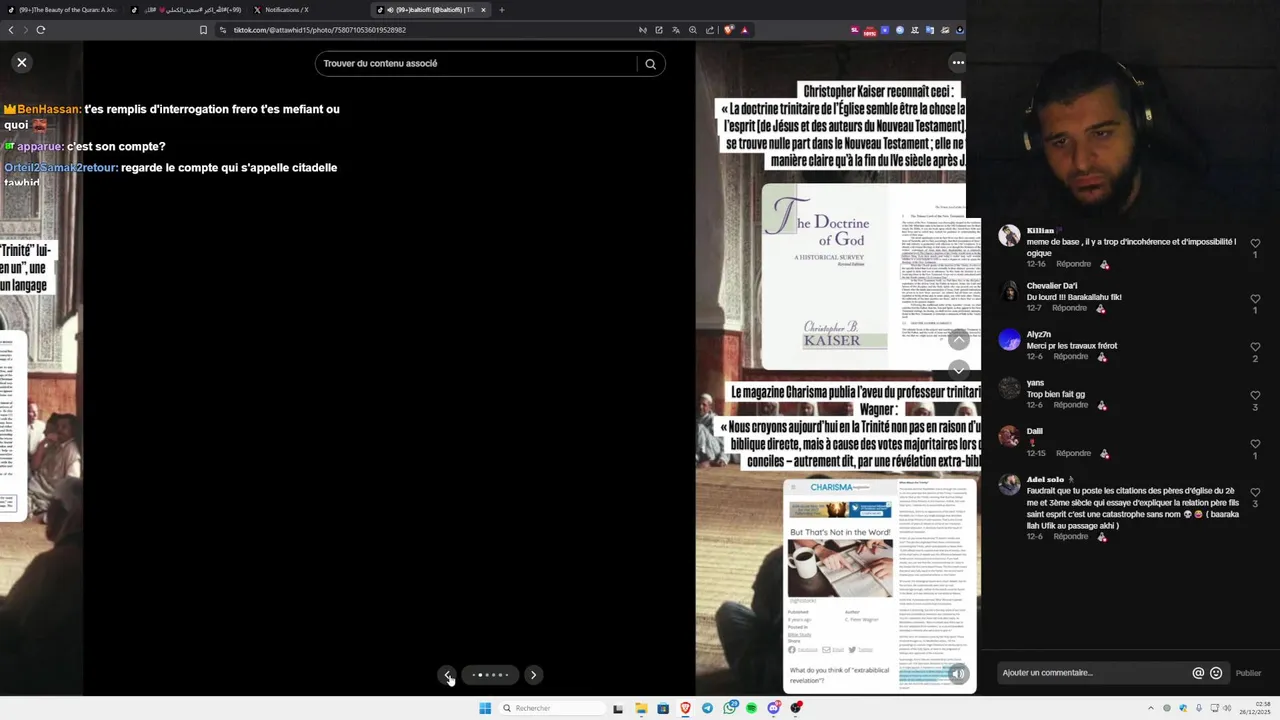This screenshot has height=720, width=1280.
Task: Open File Explorer from the taskbar
Action: [x=641, y=708]
